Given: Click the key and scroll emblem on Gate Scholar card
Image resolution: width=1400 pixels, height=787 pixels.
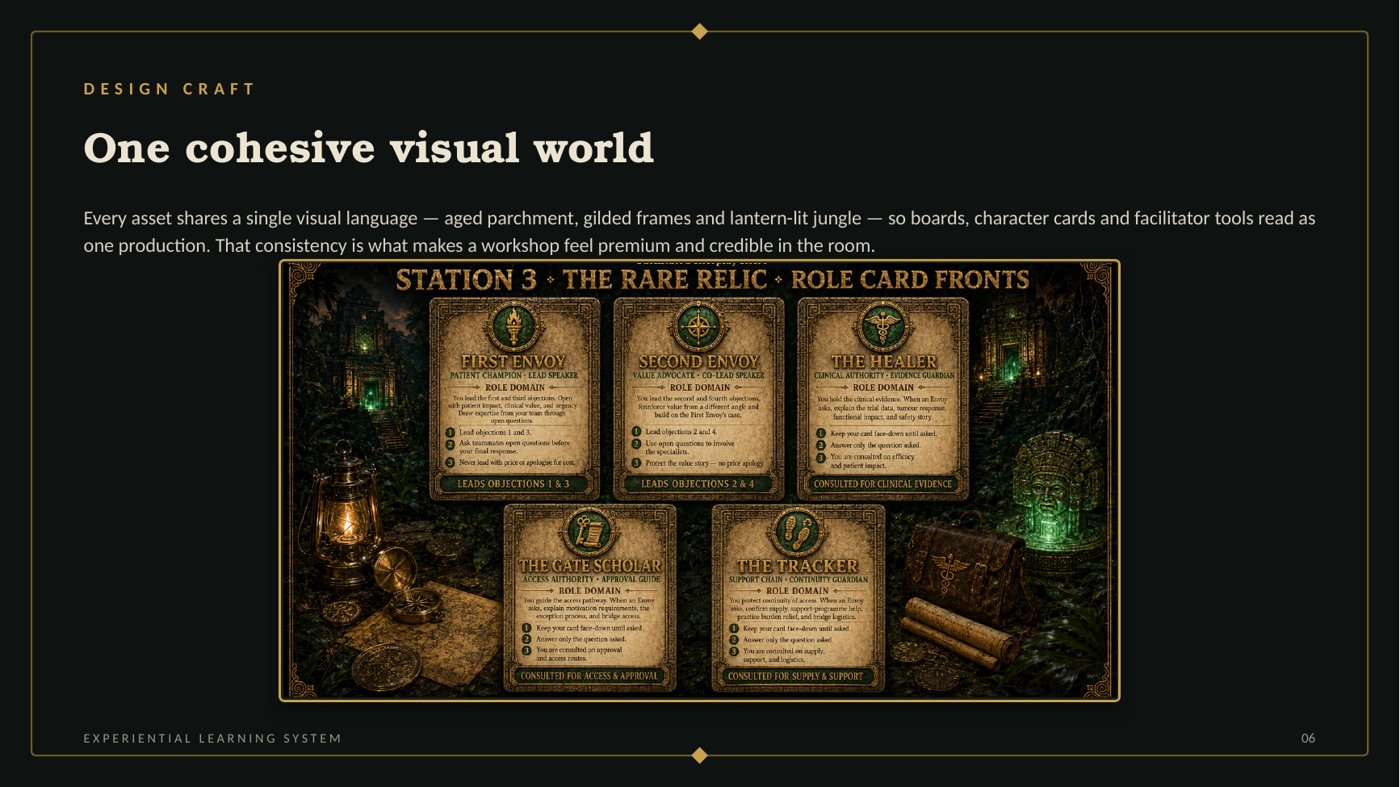Looking at the screenshot, I should click(x=590, y=532).
